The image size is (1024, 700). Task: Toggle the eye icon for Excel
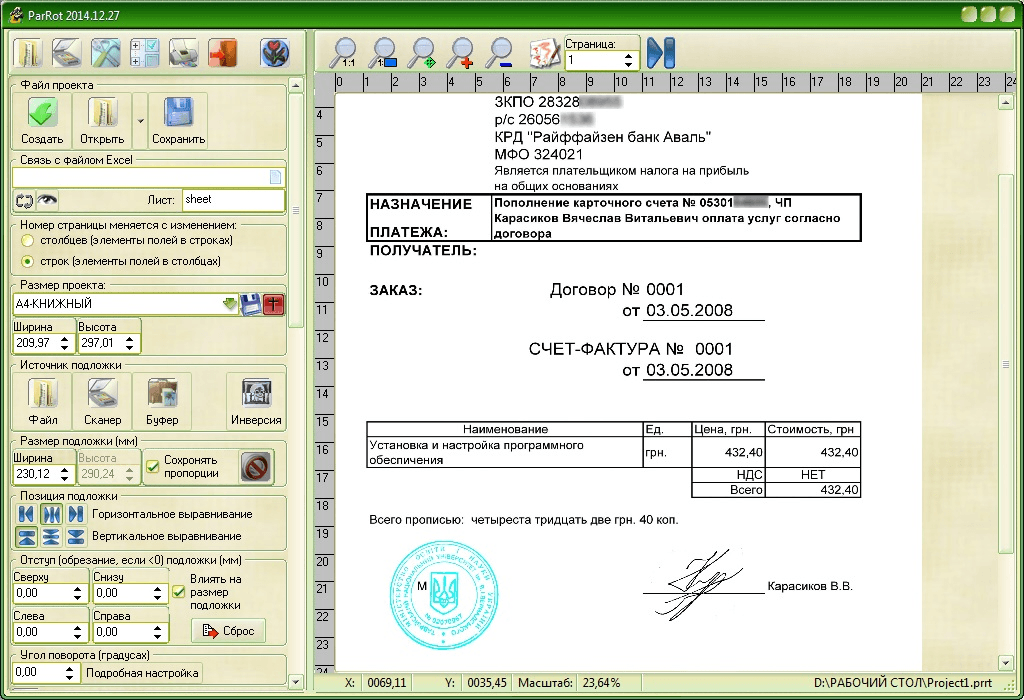click(46, 200)
